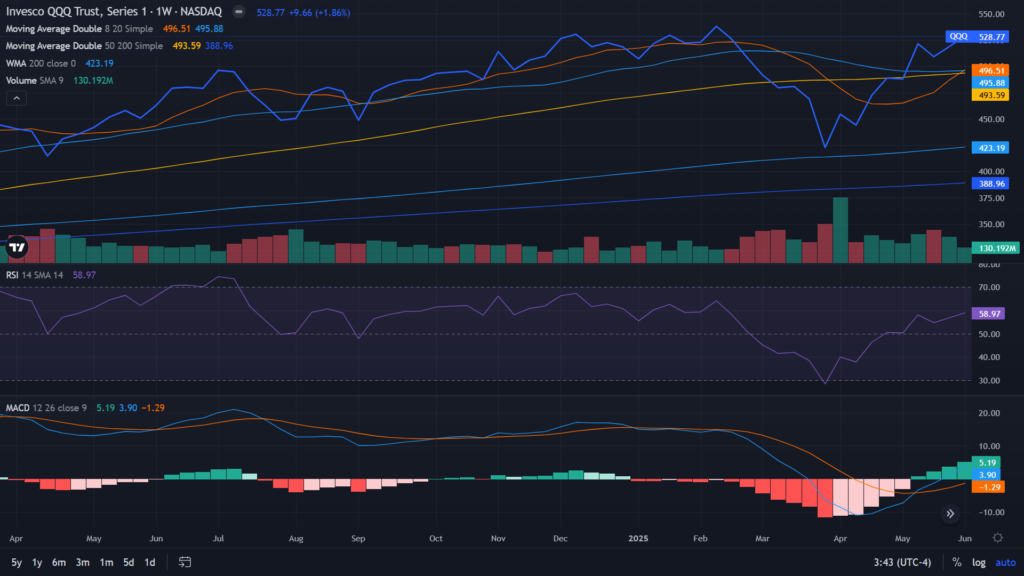1024x576 pixels.
Task: Select the 5y time range
Action: point(16,562)
